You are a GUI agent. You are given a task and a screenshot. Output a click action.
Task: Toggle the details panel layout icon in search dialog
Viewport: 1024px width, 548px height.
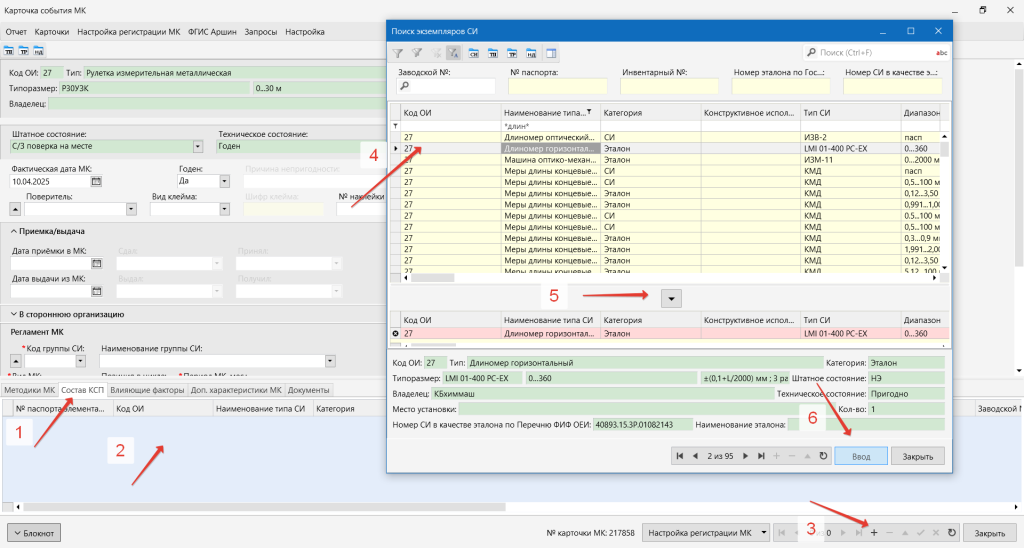point(551,54)
